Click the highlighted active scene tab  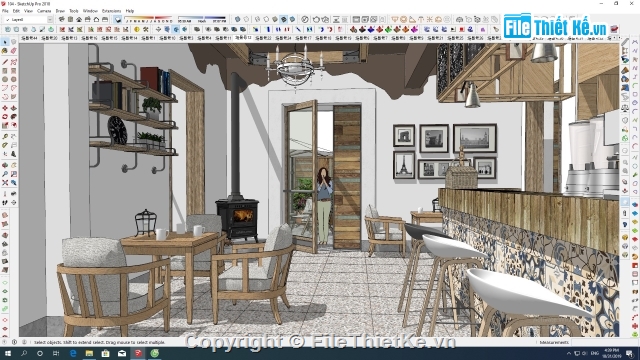coord(243,38)
